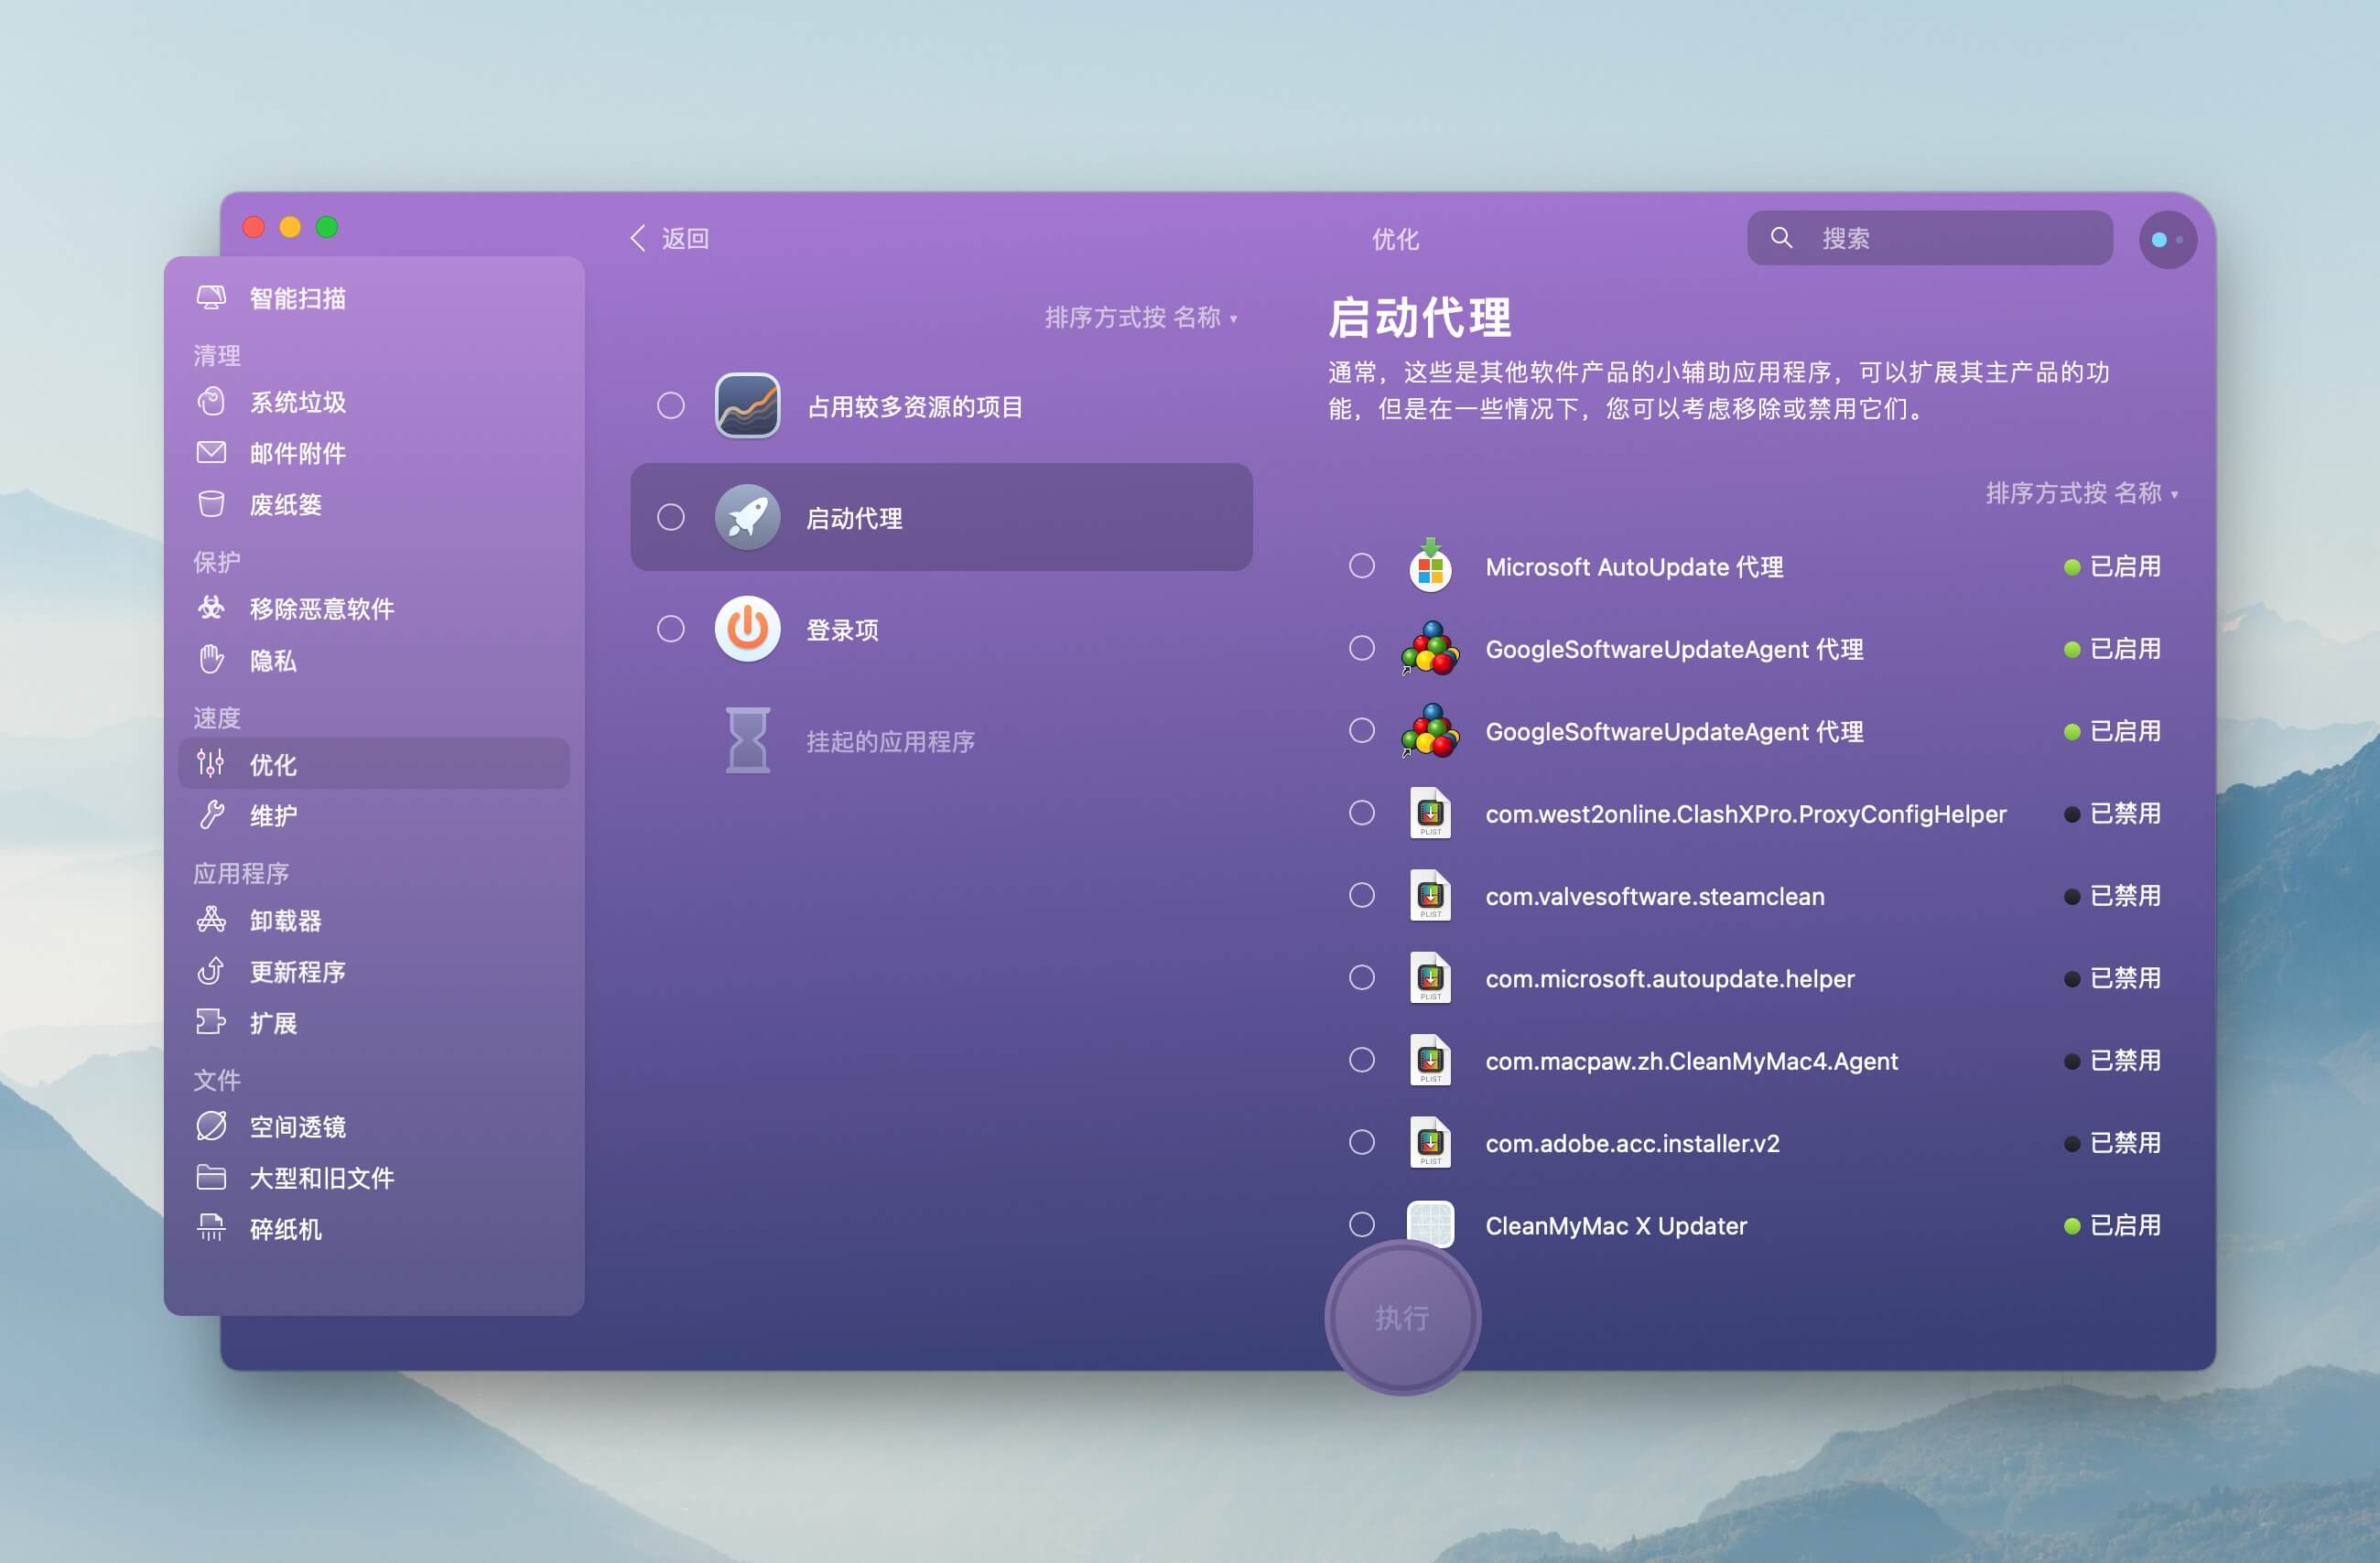Screen dimensions: 2380x1563
Task: Open the Privacy (隐私) hand icon
Action: coord(211,660)
